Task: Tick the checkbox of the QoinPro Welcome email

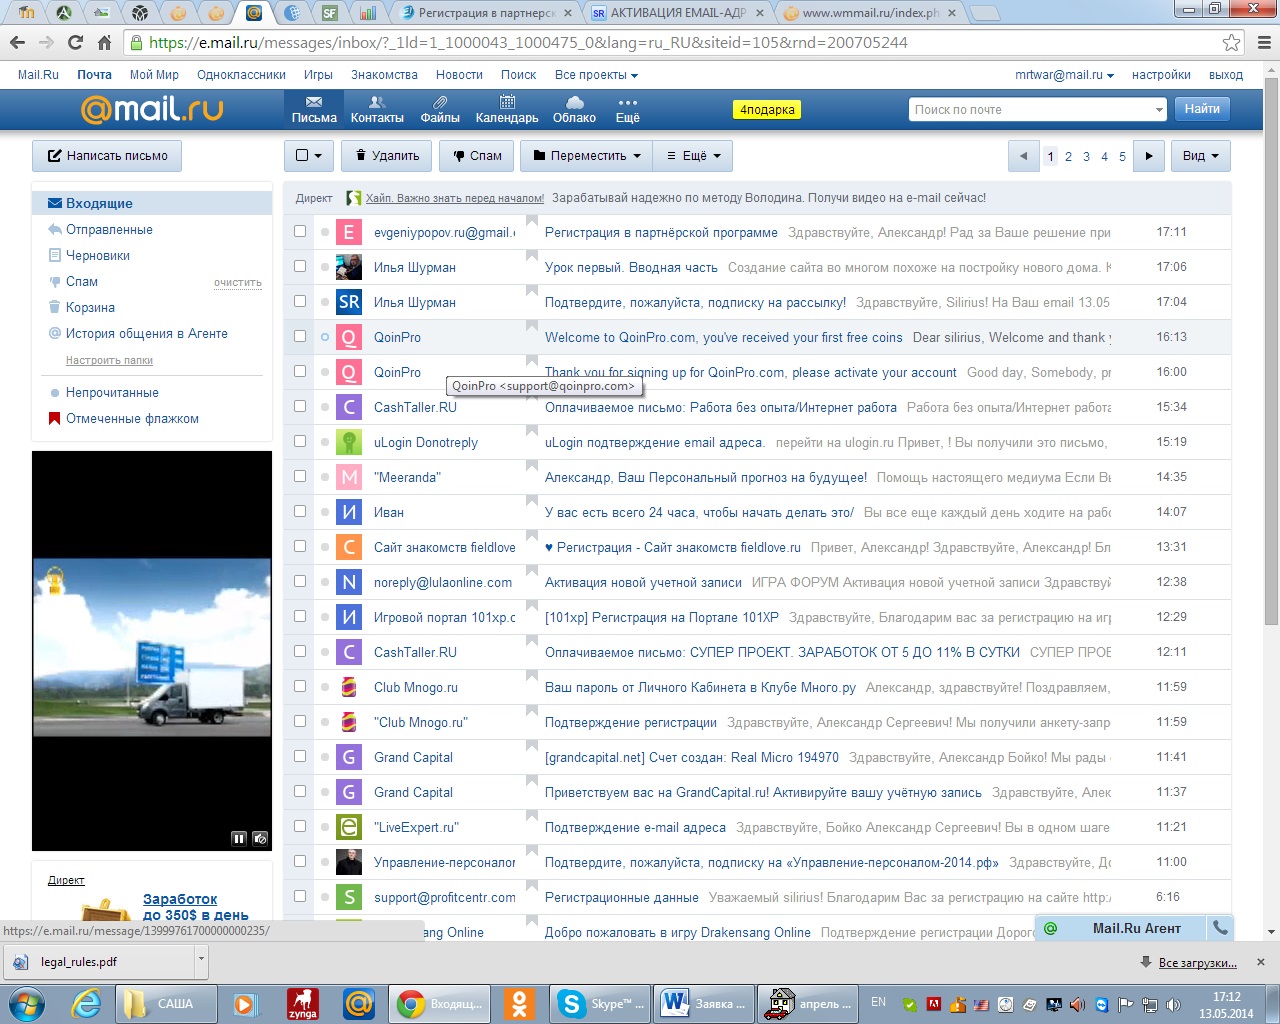Action: point(300,336)
